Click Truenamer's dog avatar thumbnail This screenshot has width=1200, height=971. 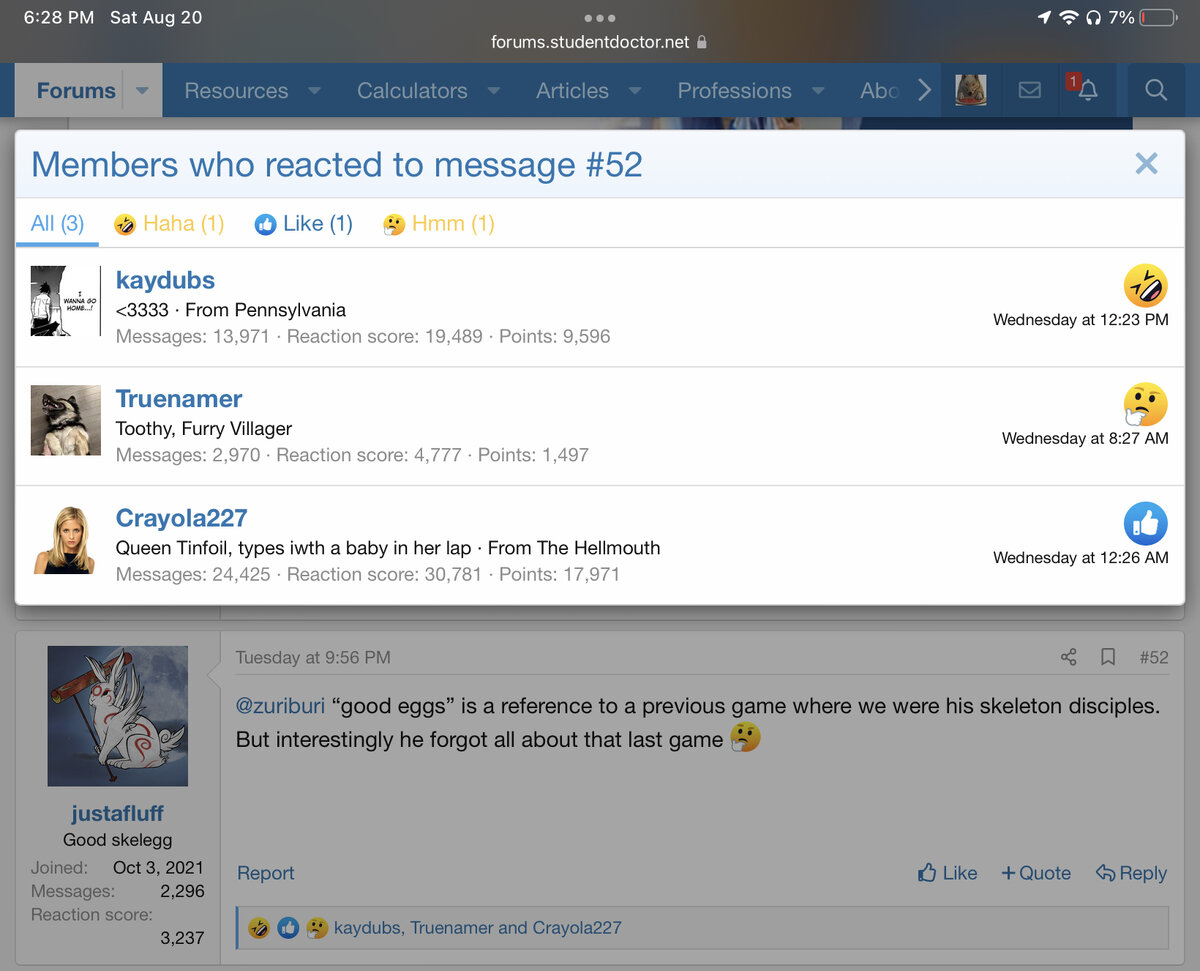coord(66,420)
